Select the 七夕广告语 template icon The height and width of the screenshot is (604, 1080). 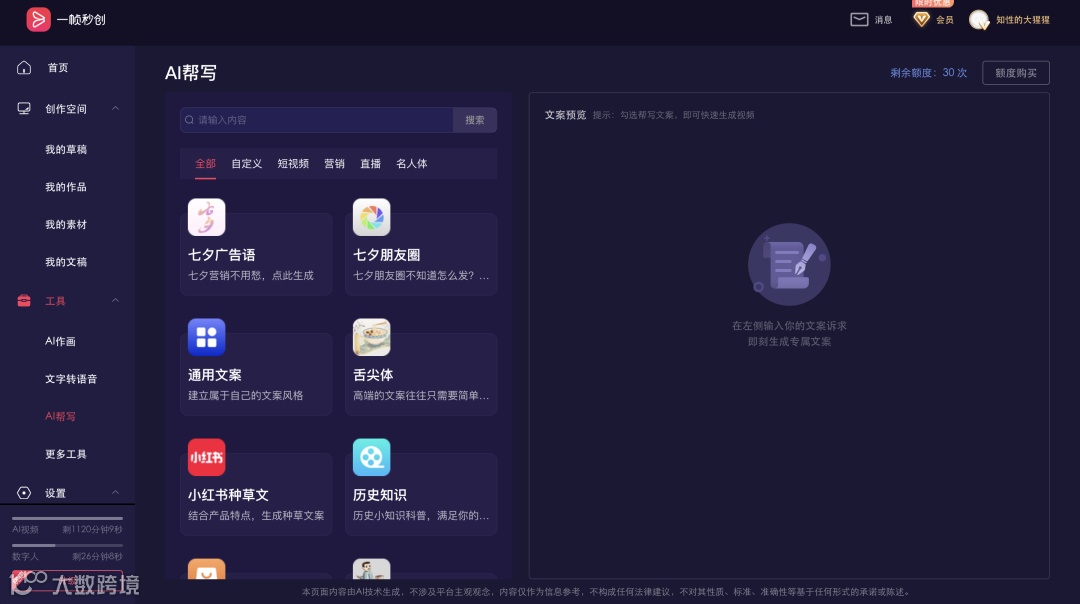coord(207,217)
